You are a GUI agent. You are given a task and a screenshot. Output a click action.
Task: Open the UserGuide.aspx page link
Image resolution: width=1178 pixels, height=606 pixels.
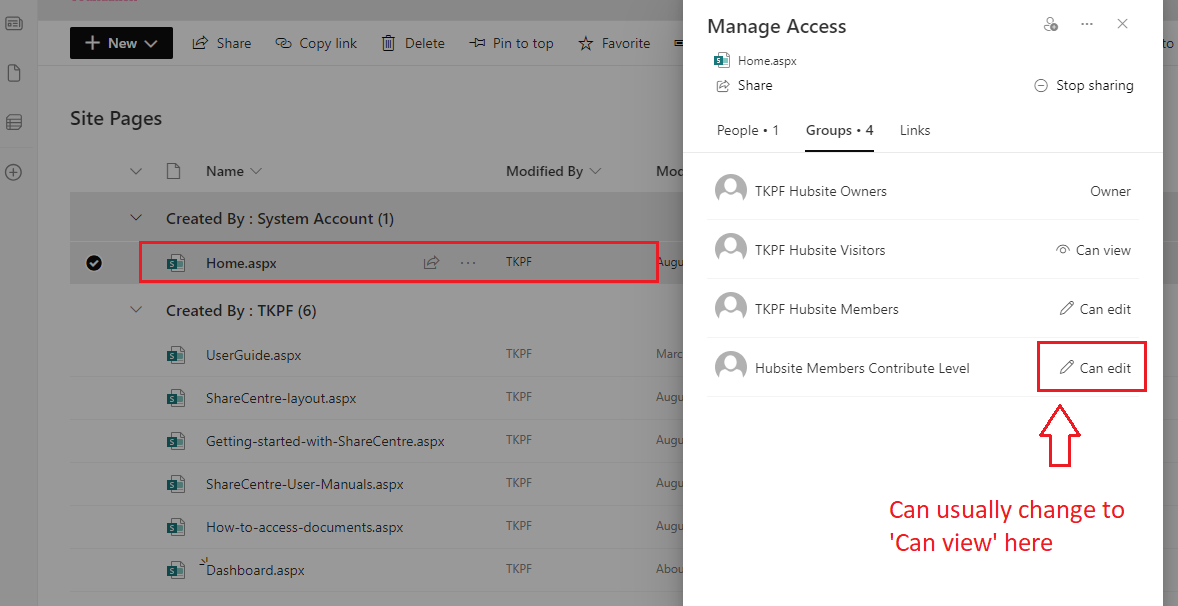pyautogui.click(x=251, y=354)
